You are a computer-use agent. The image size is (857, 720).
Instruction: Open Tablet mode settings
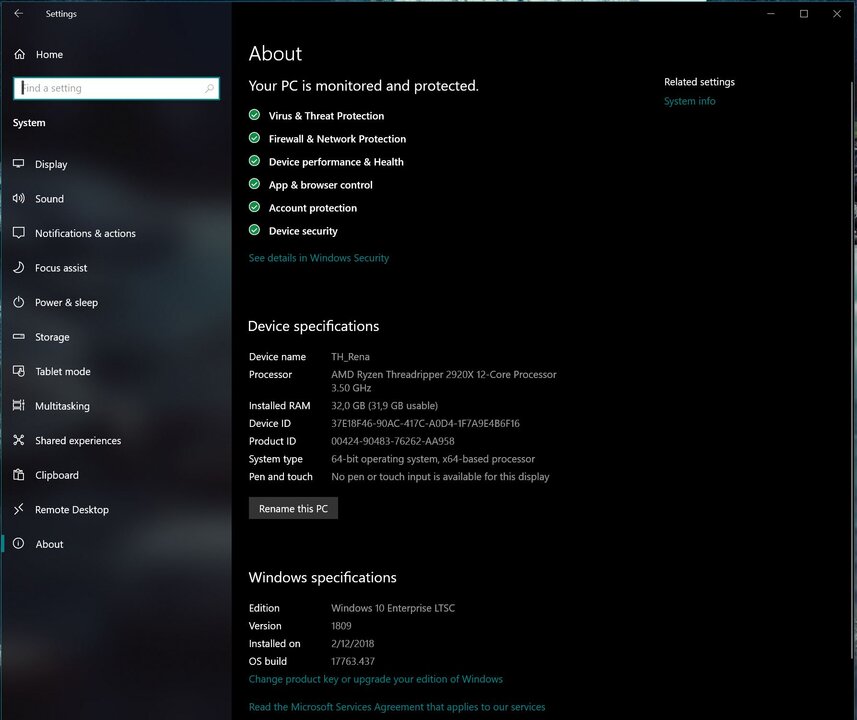115,371
